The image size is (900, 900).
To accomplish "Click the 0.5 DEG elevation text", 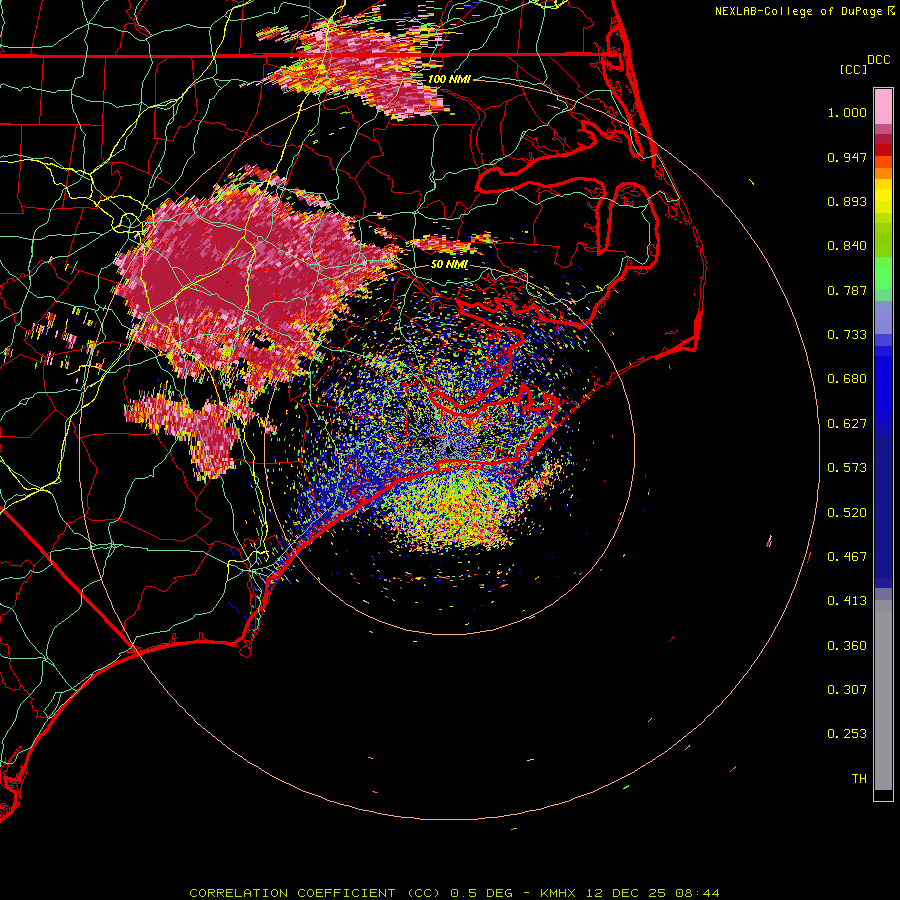I will [x=481, y=893].
